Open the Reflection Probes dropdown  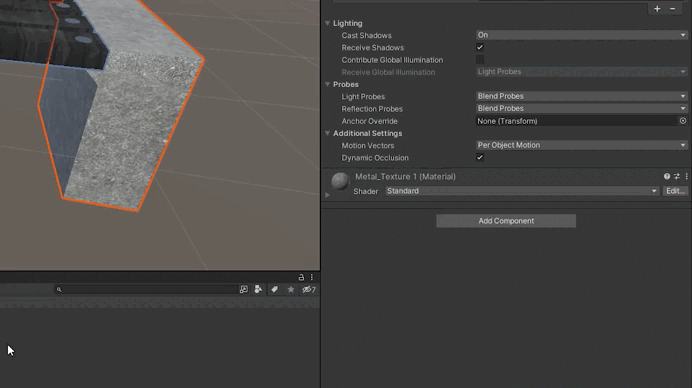tap(581, 108)
